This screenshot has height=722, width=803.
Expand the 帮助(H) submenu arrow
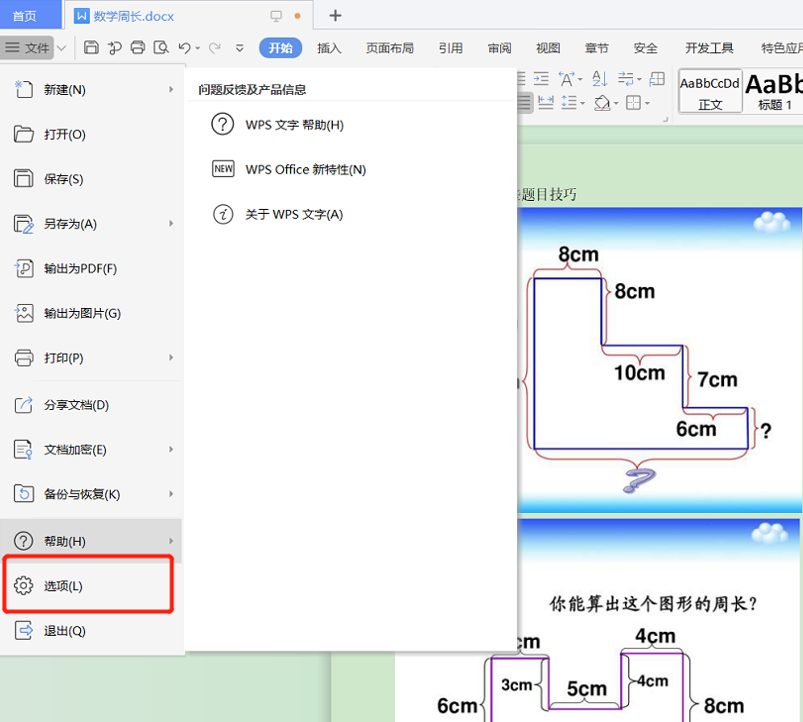coord(171,541)
